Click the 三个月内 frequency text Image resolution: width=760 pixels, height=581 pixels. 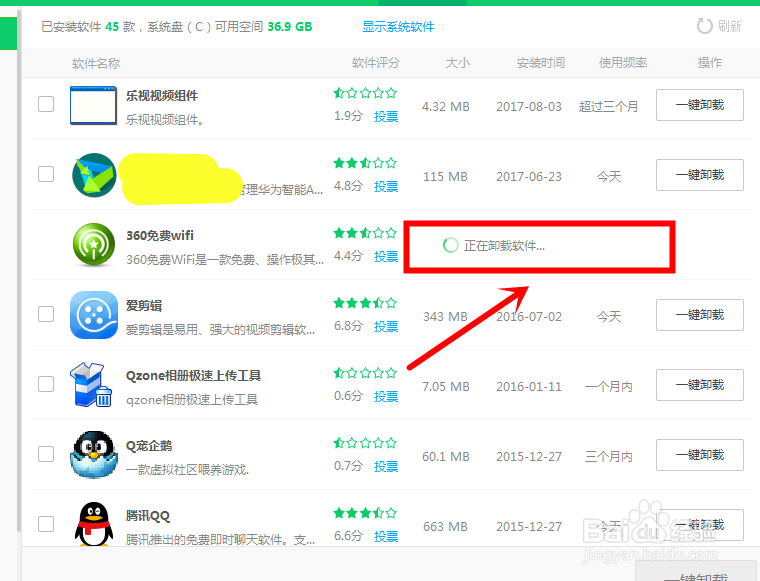tap(609, 456)
